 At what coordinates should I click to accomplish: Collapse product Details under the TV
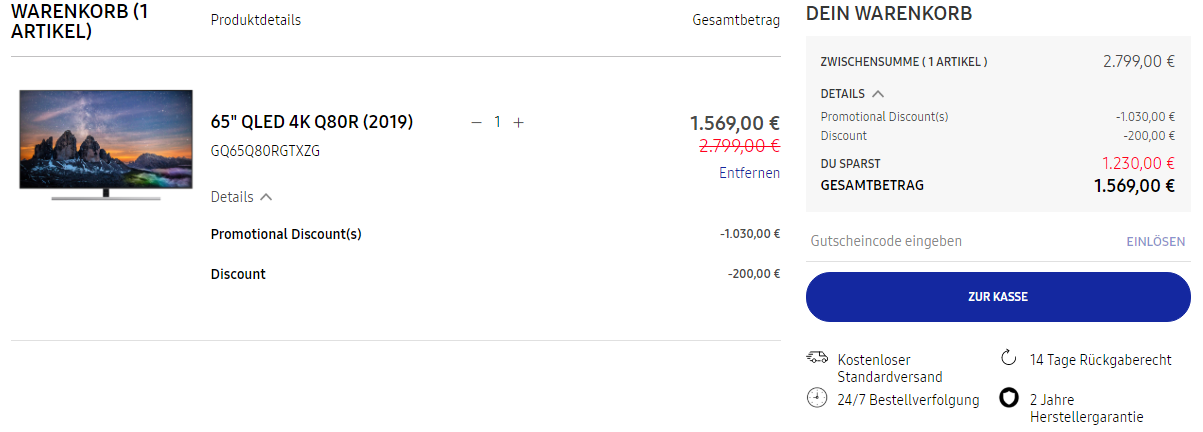click(241, 197)
